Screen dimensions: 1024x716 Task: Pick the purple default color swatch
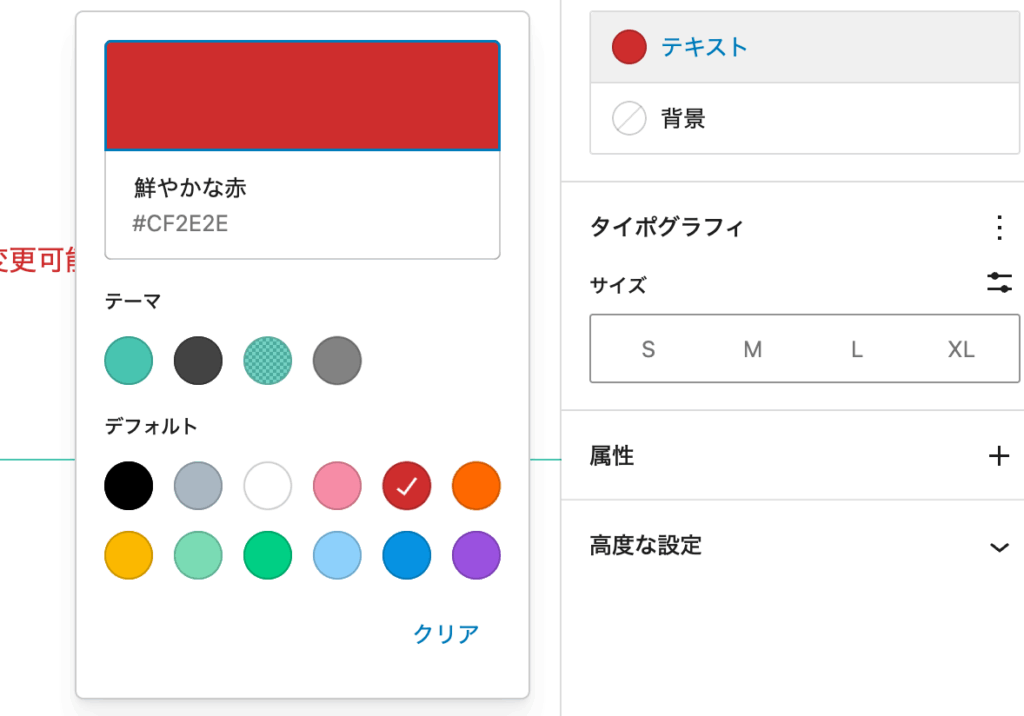(x=476, y=556)
